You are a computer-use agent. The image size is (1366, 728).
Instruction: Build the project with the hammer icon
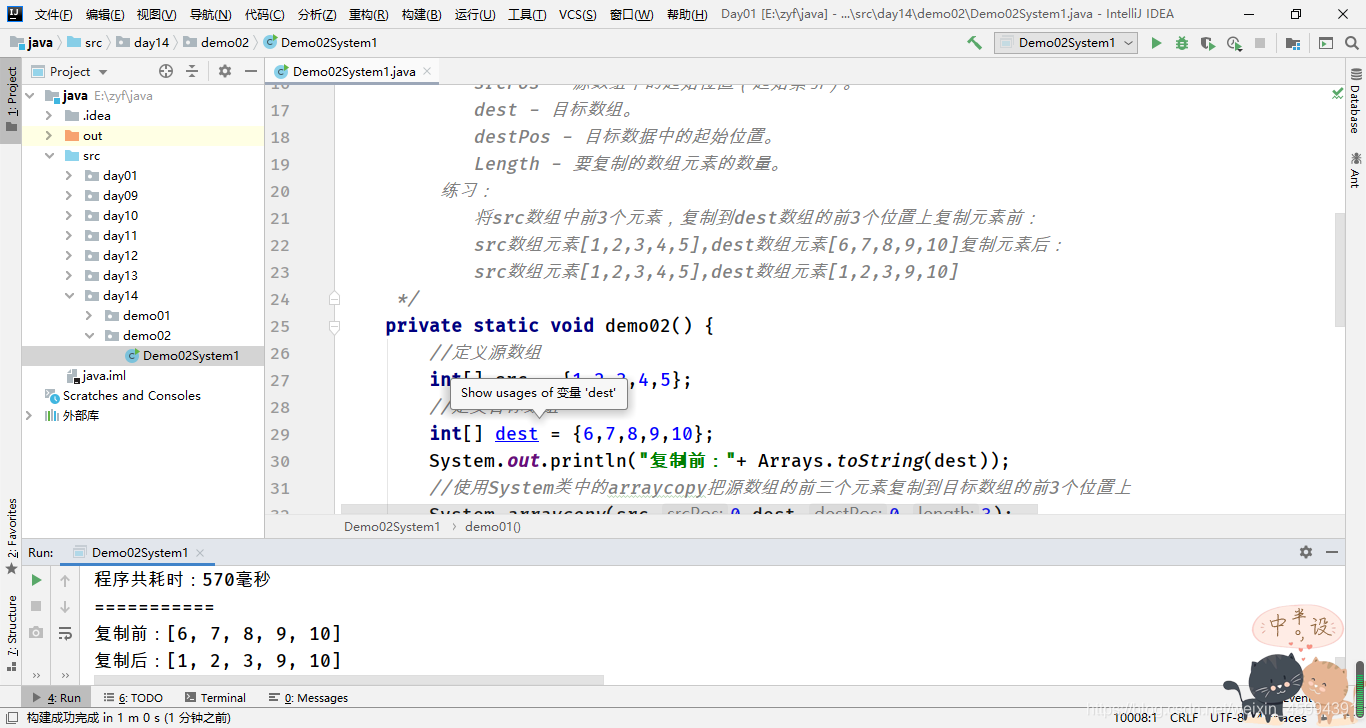coord(974,43)
